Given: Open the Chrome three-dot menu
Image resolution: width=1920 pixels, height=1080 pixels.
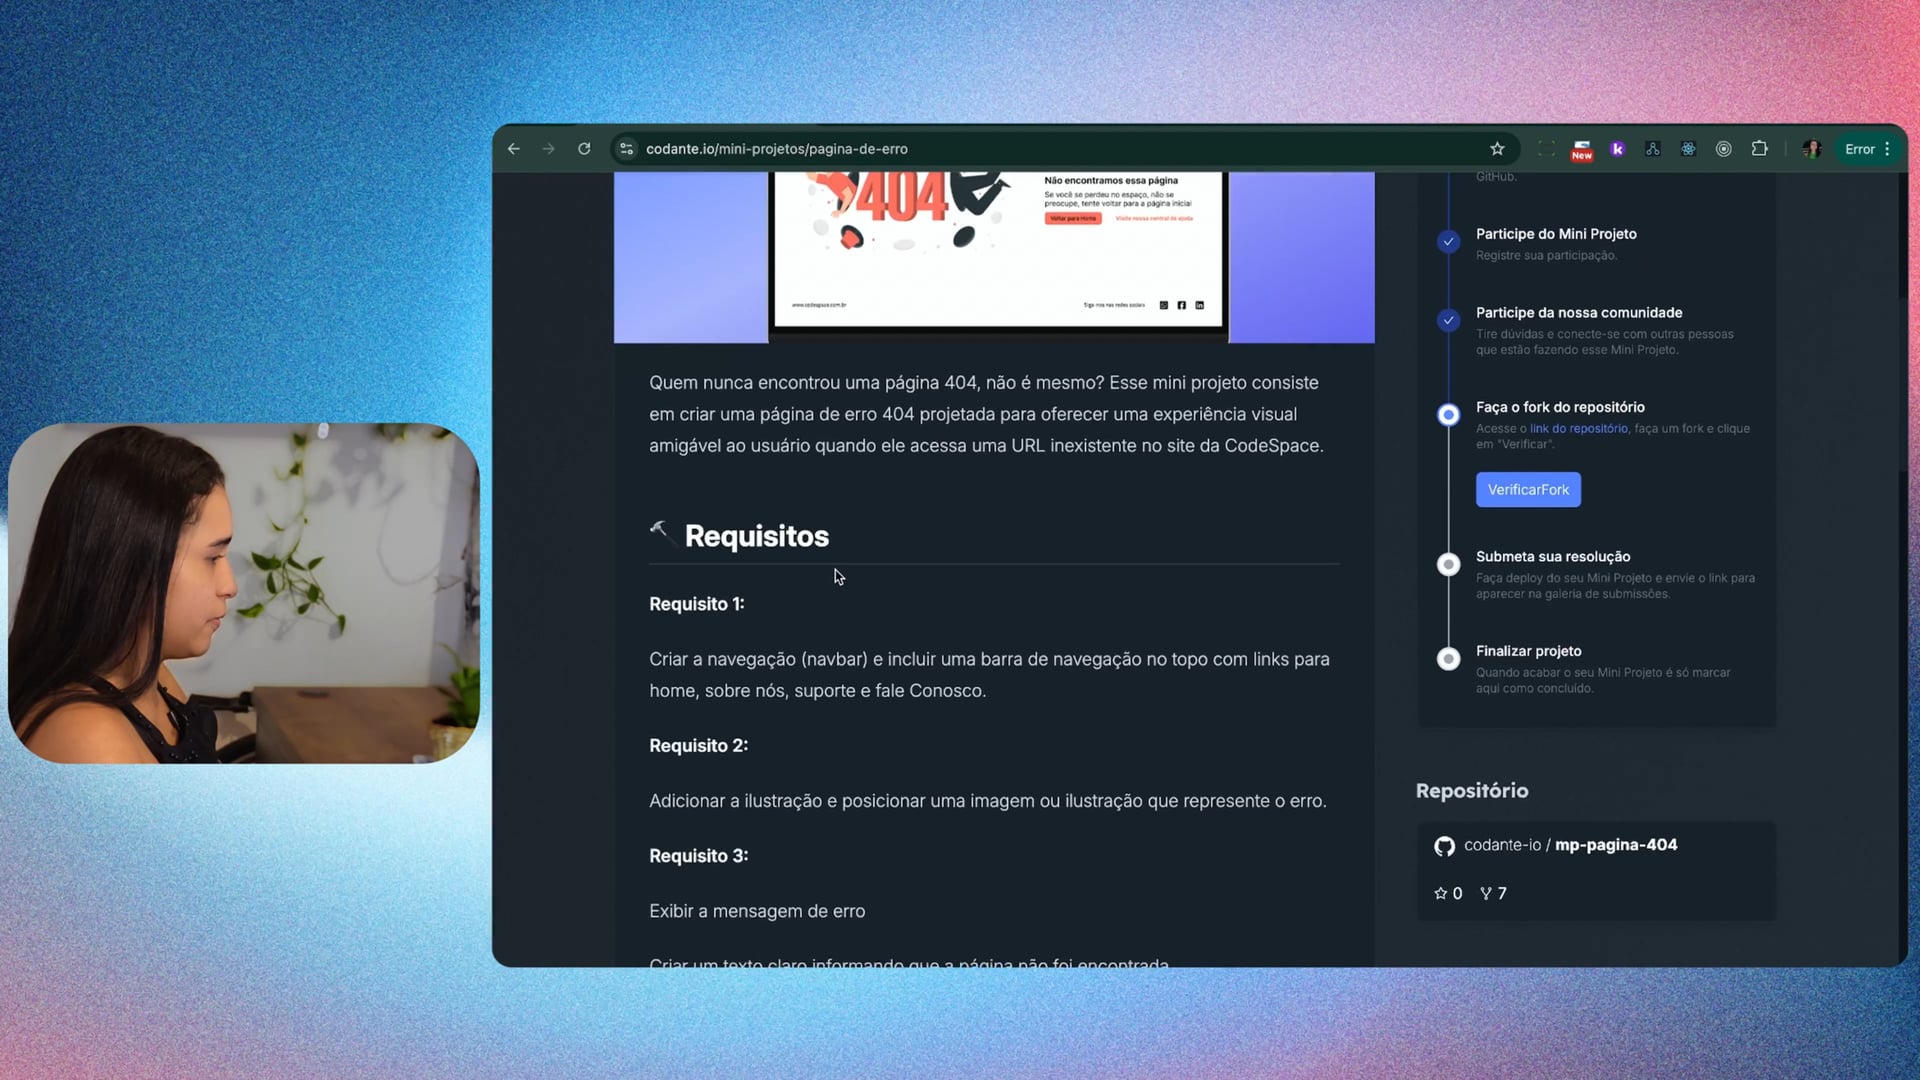Looking at the screenshot, I should 1887,149.
